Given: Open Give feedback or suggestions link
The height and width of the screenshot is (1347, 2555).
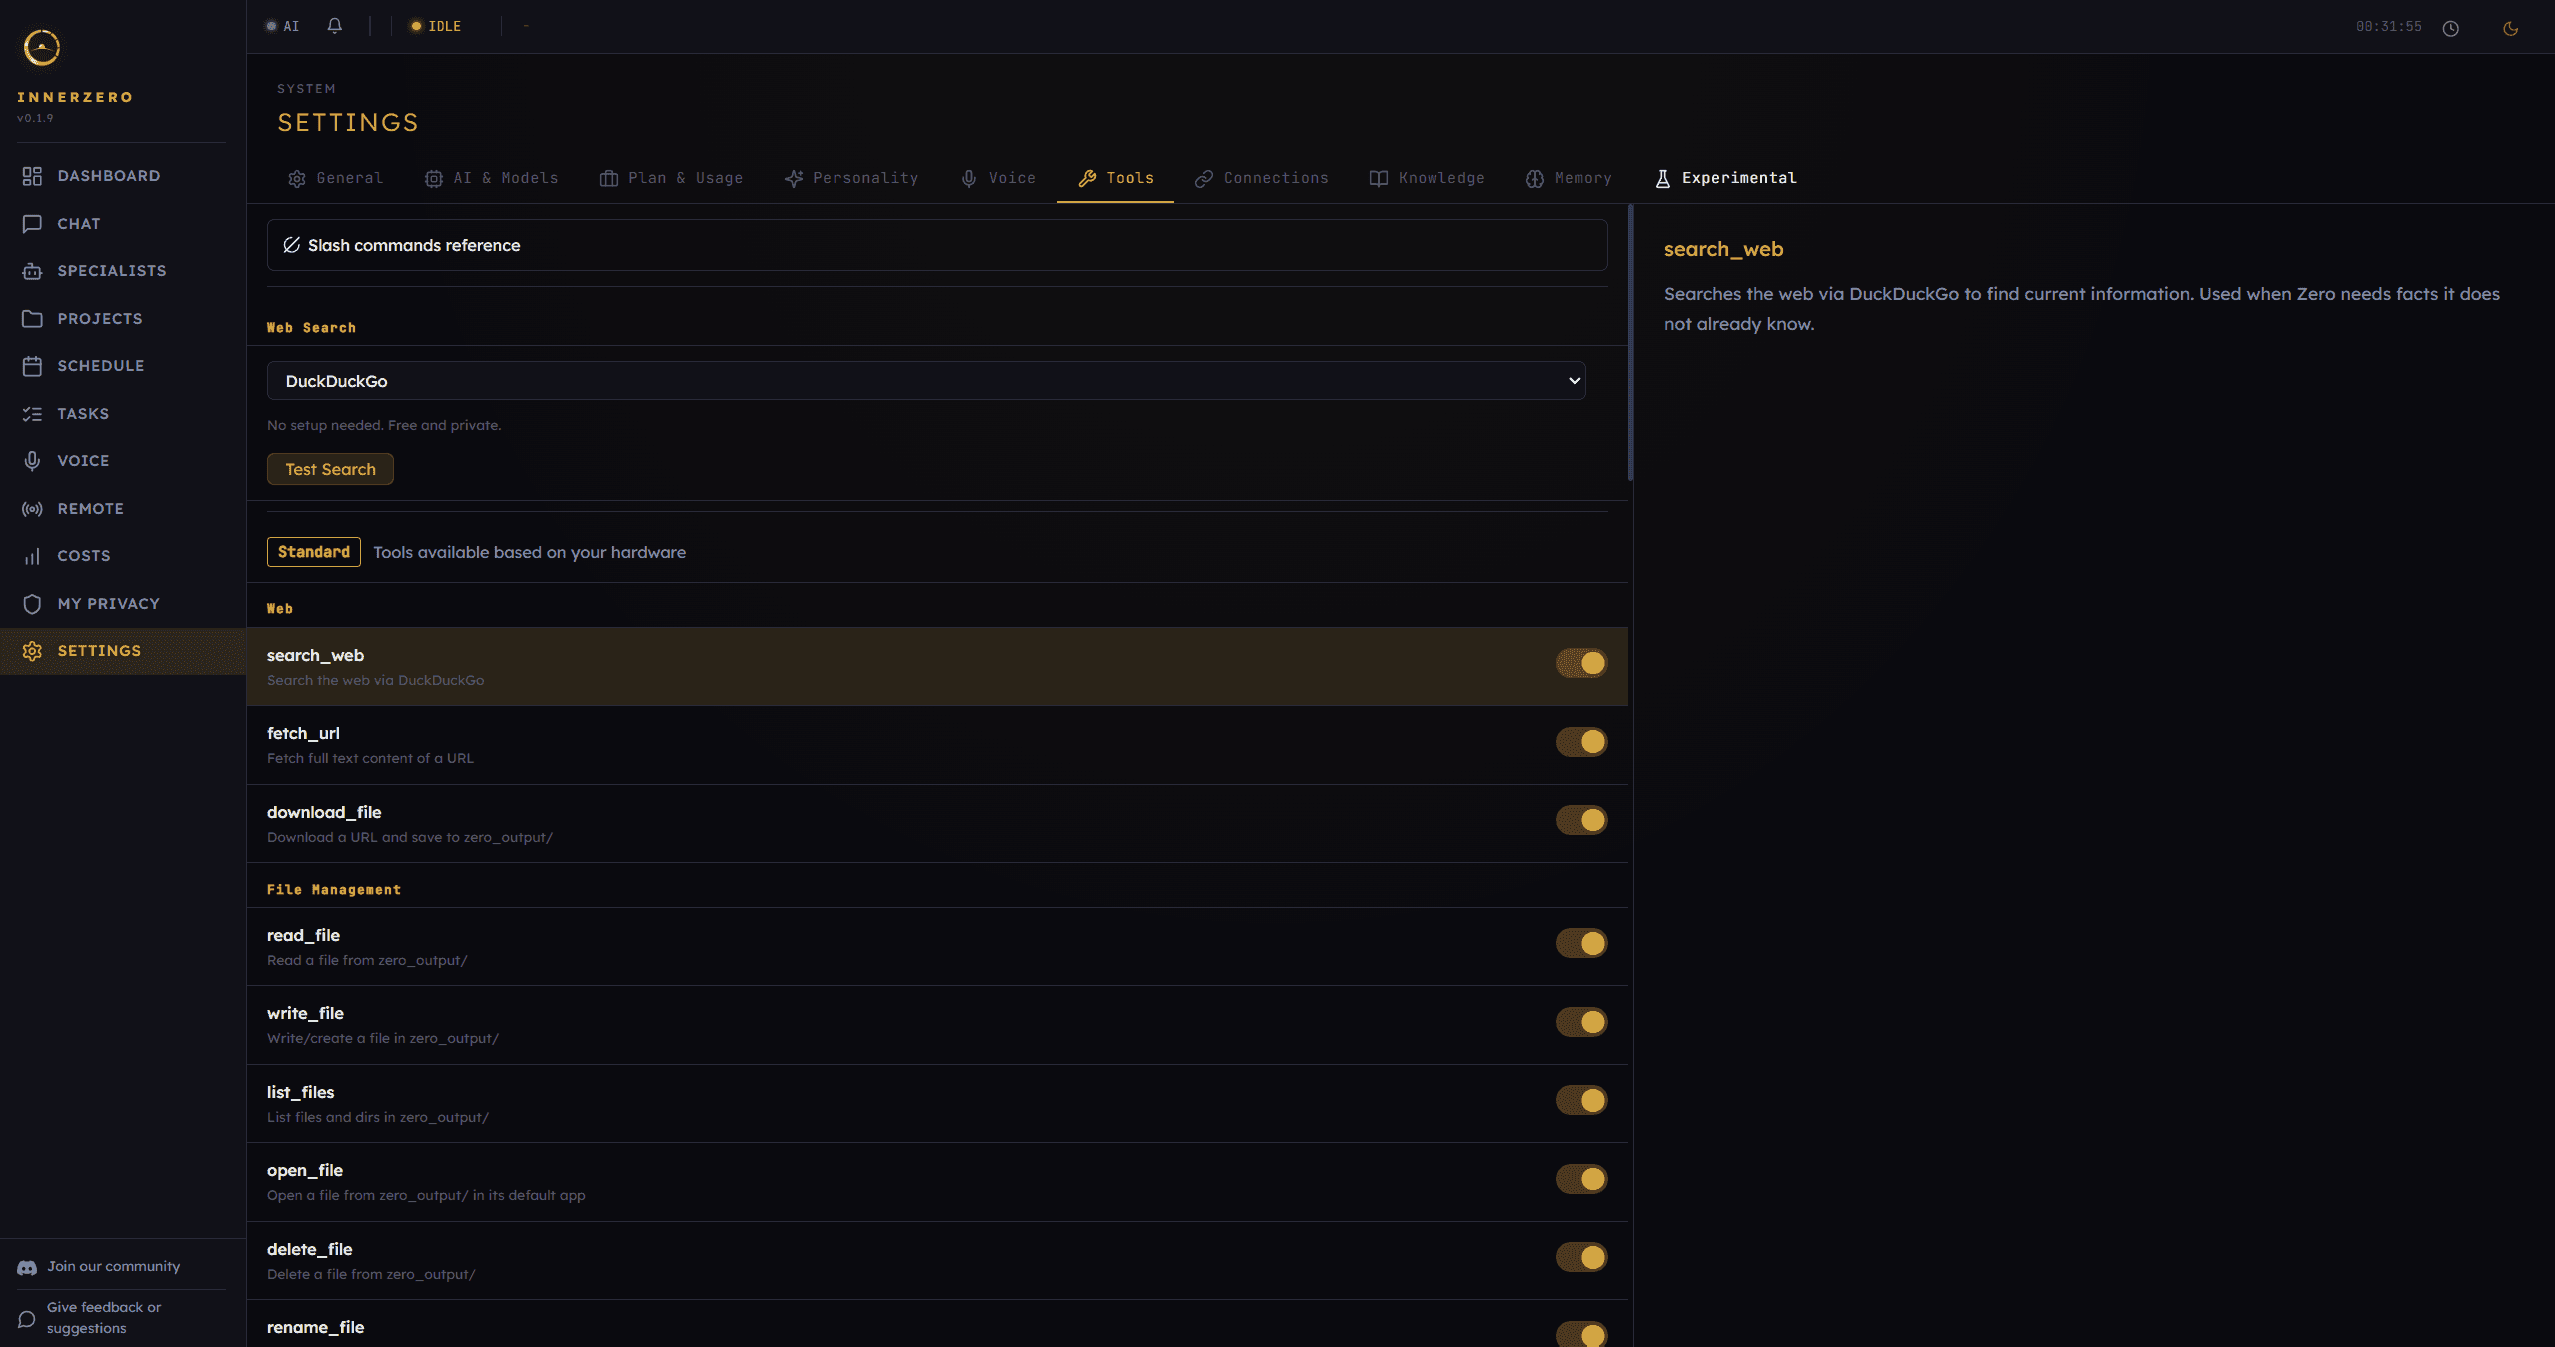Looking at the screenshot, I should [x=104, y=1318].
